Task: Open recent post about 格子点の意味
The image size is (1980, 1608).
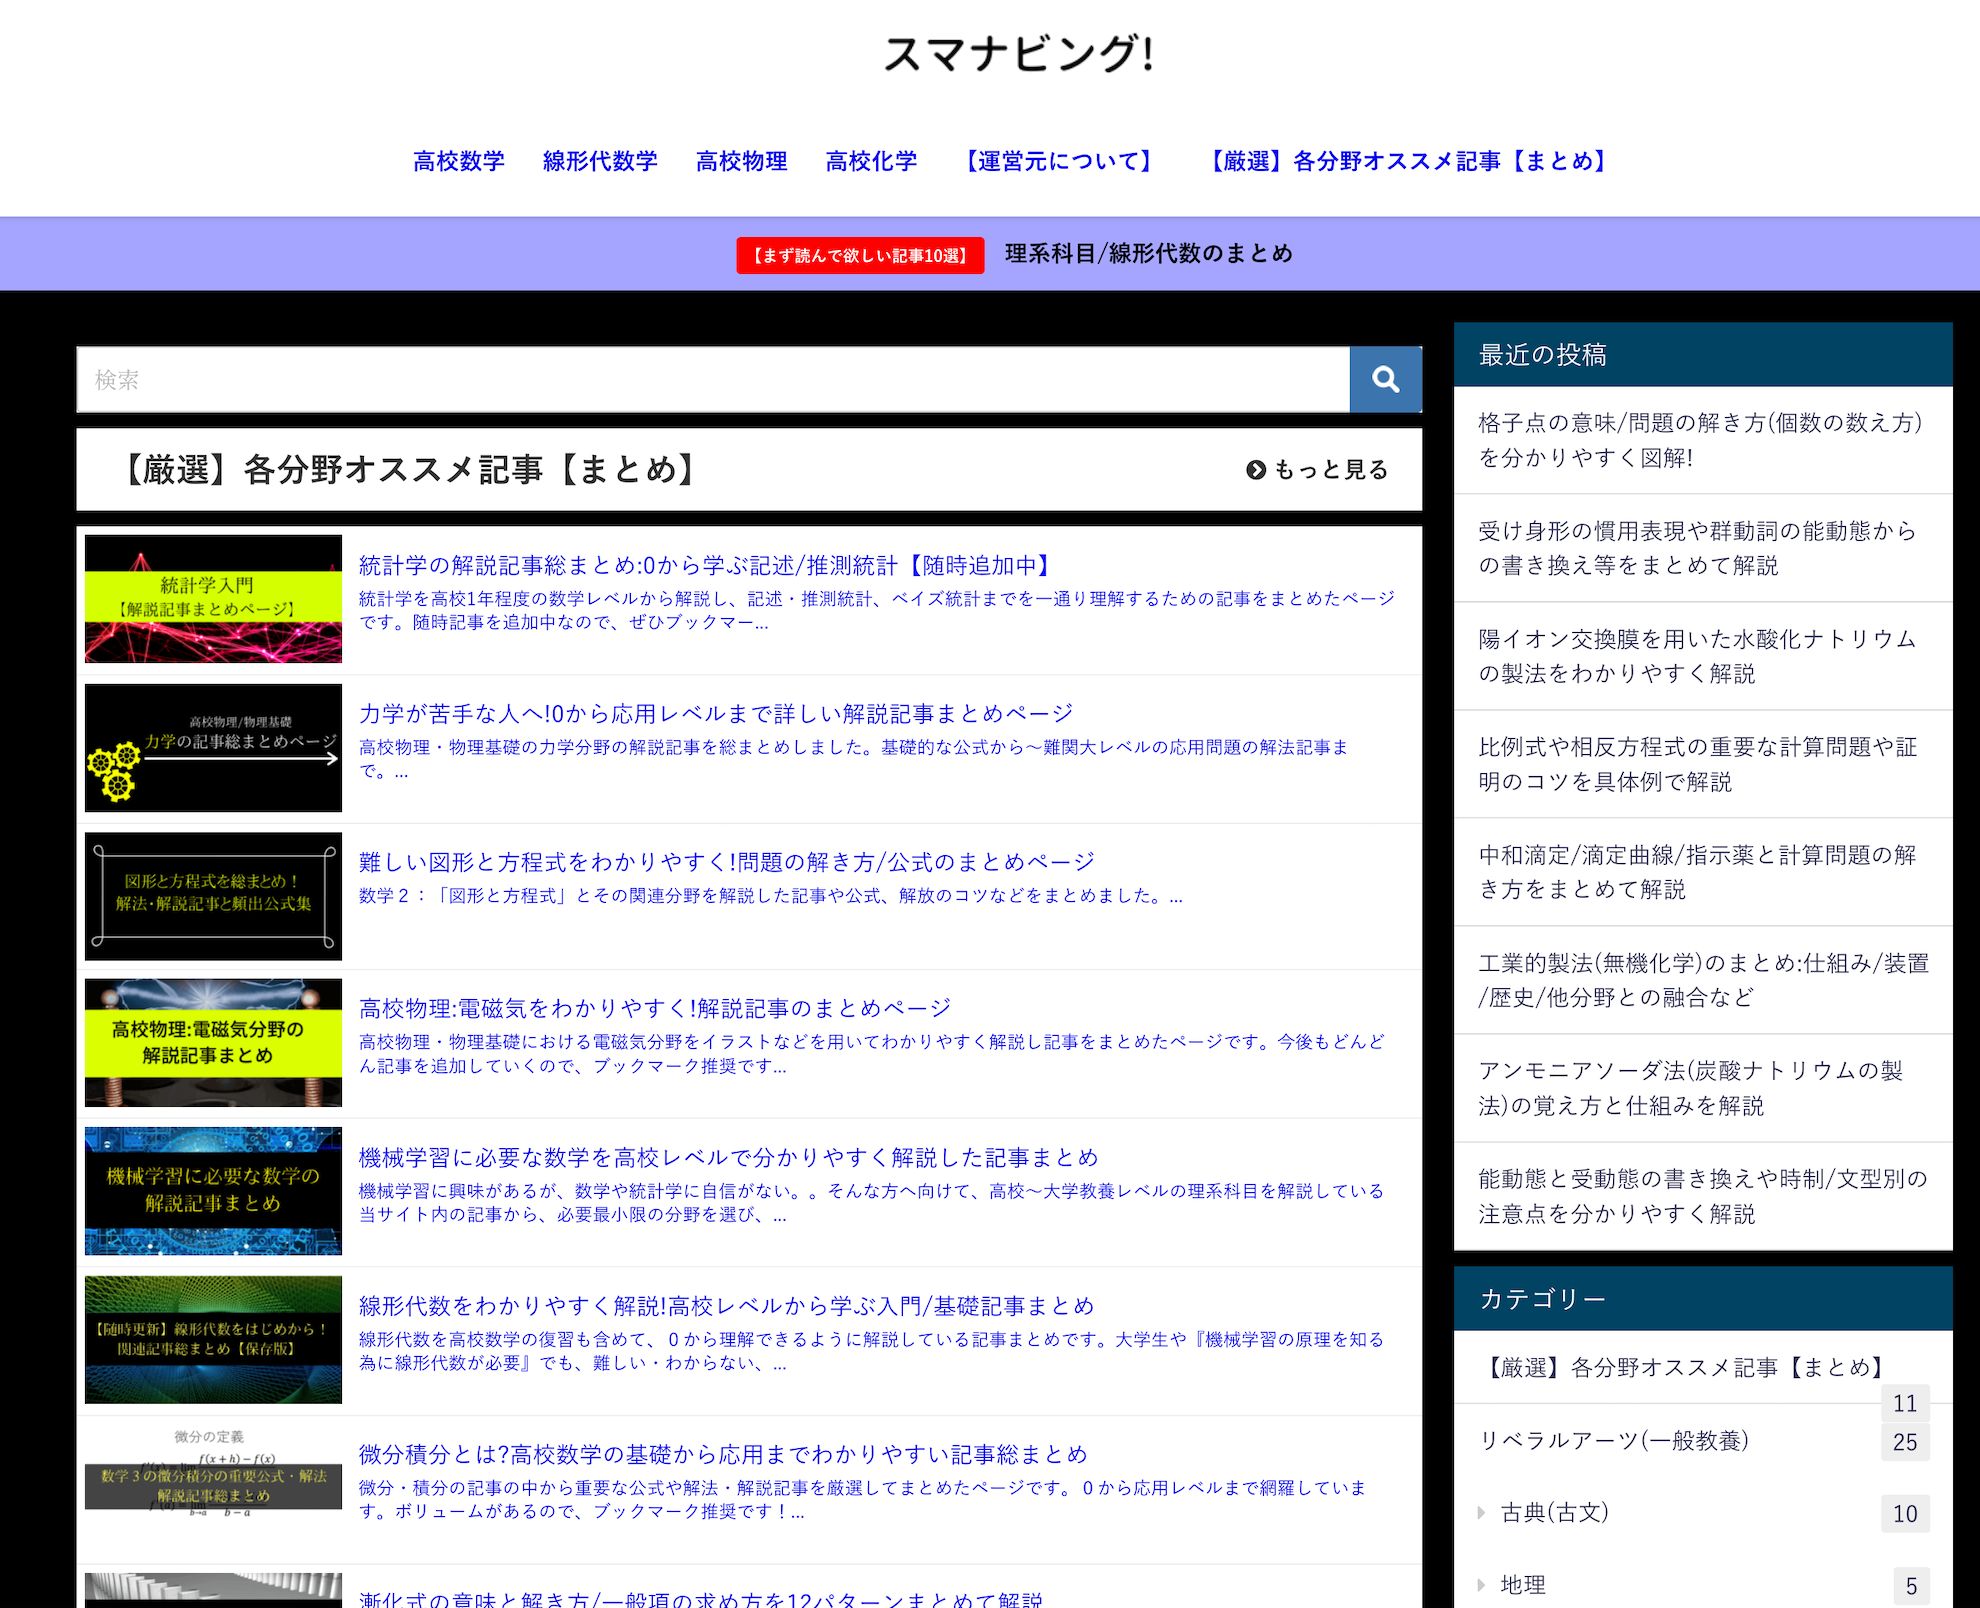Action: tap(1700, 440)
